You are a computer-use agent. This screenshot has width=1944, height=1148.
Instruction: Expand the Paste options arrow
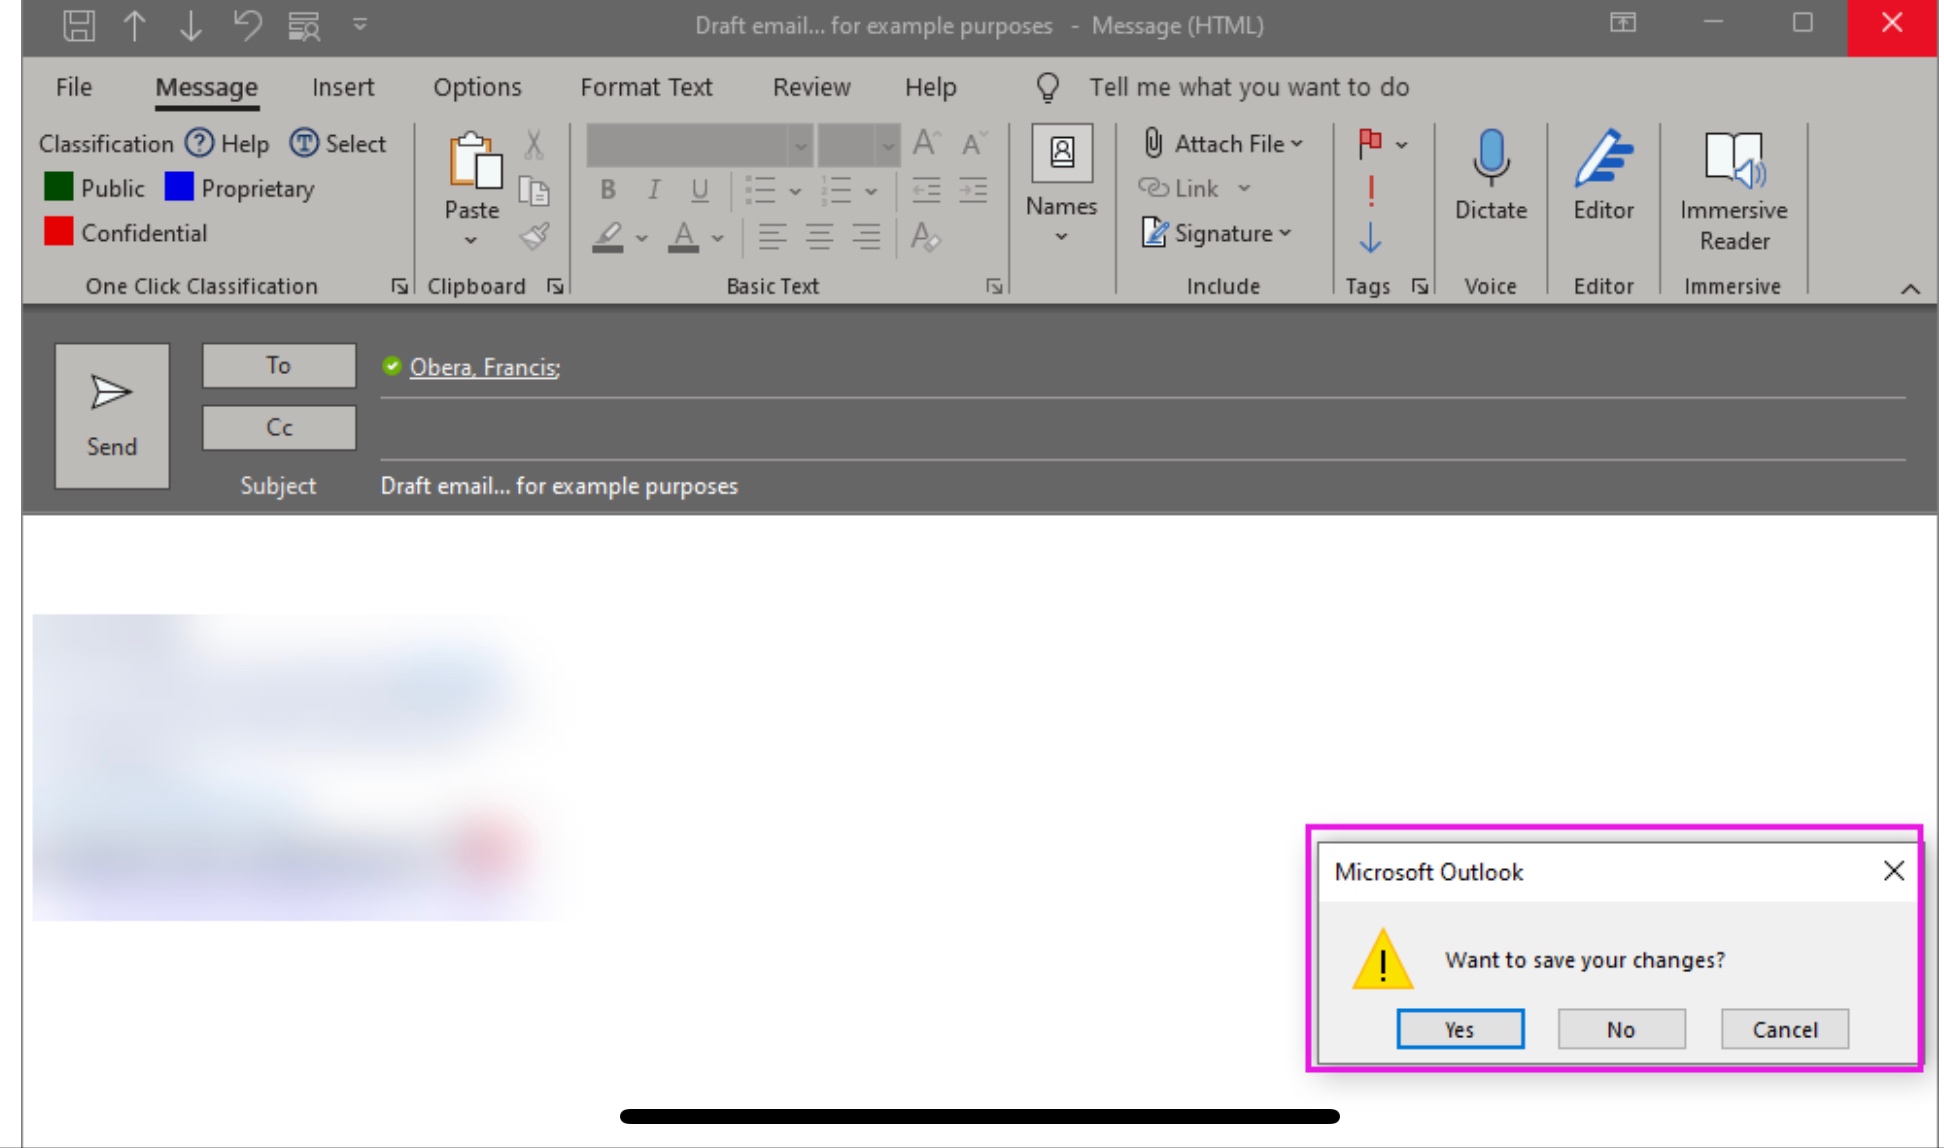click(471, 240)
